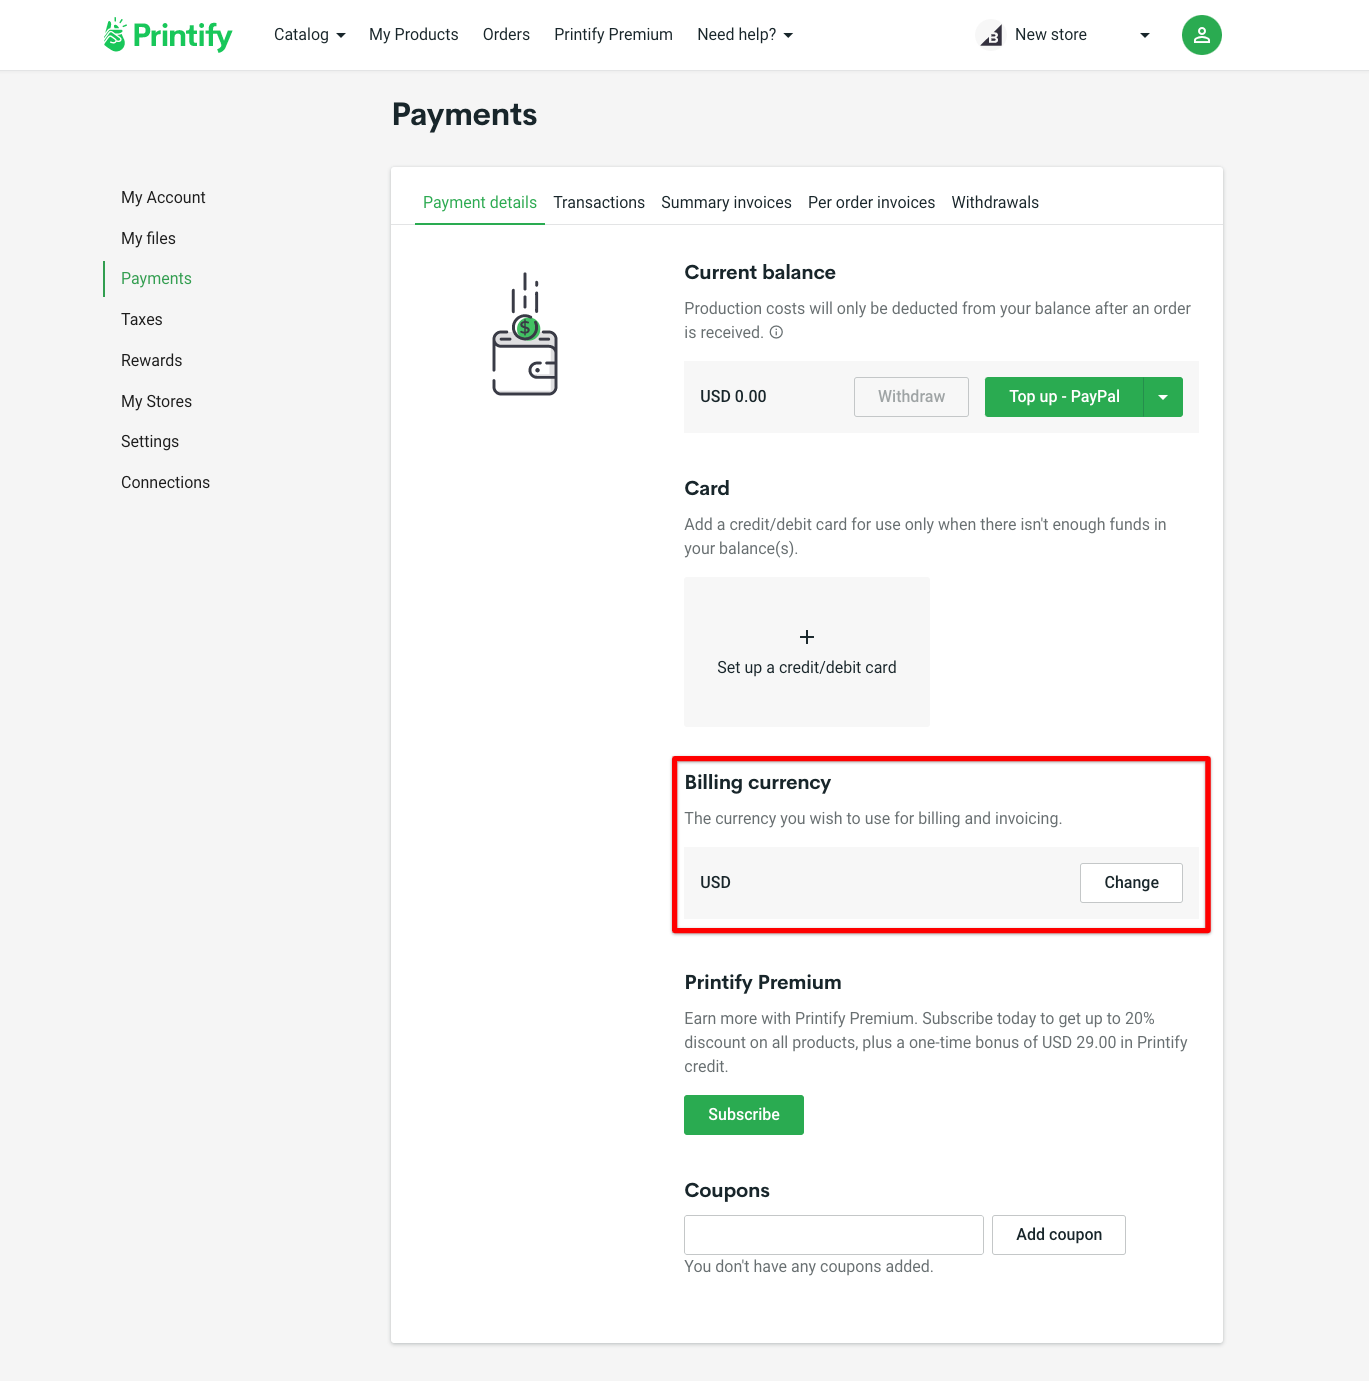The width and height of the screenshot is (1369, 1381).
Task: Click the Printify logo
Action: [x=167, y=35]
